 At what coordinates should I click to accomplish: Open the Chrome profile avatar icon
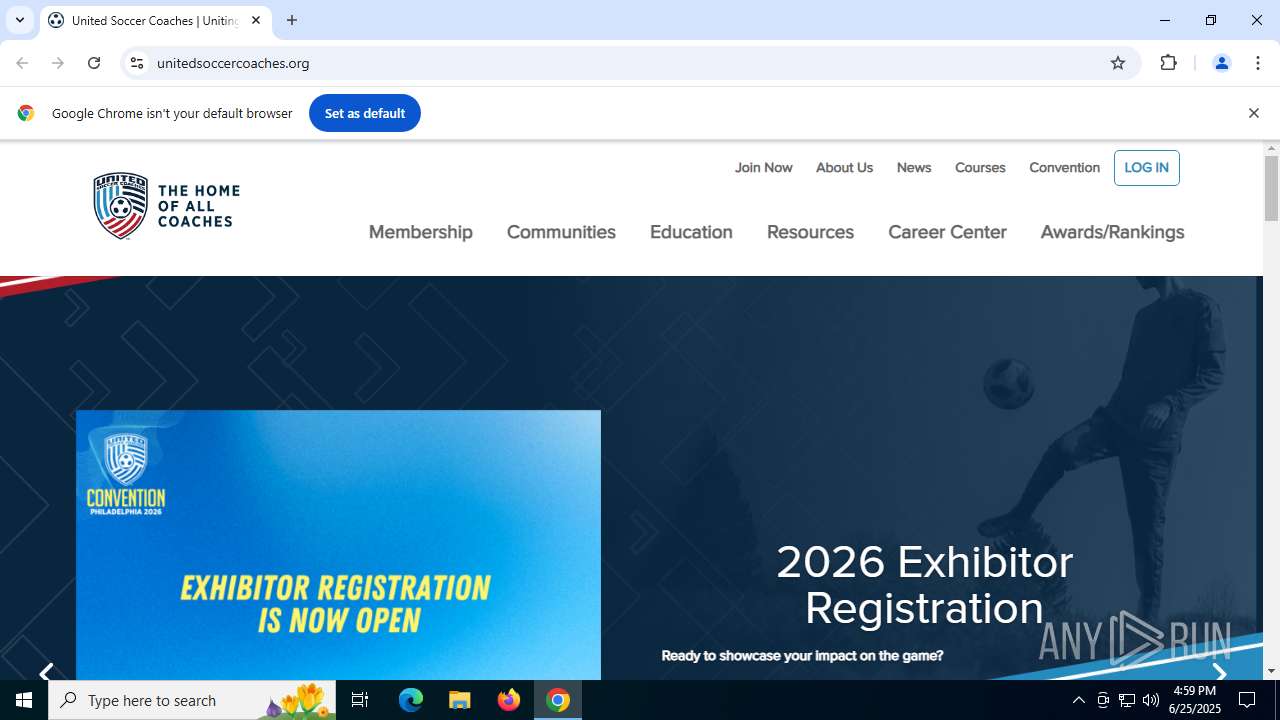[x=1221, y=63]
